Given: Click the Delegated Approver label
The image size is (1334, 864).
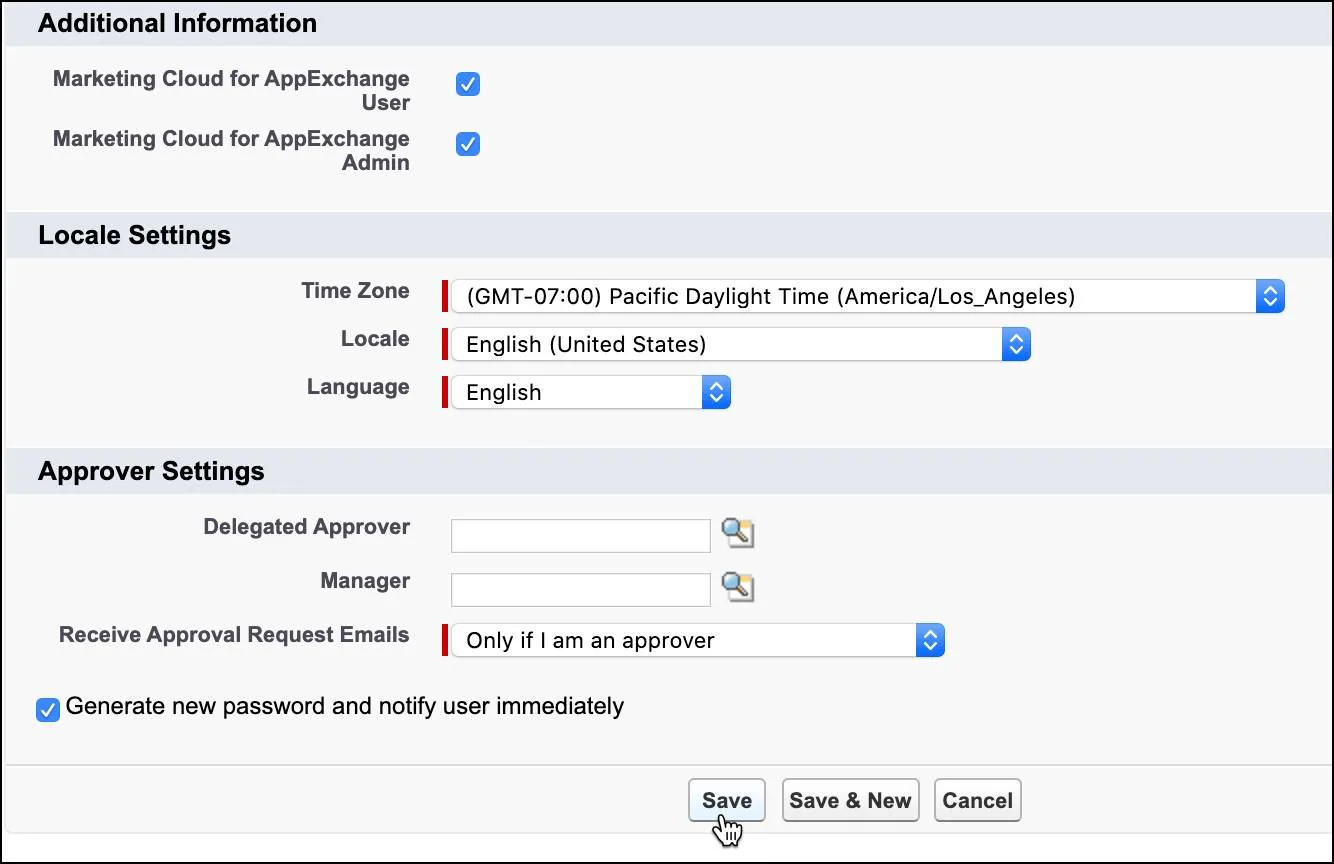Looking at the screenshot, I should (x=306, y=527).
